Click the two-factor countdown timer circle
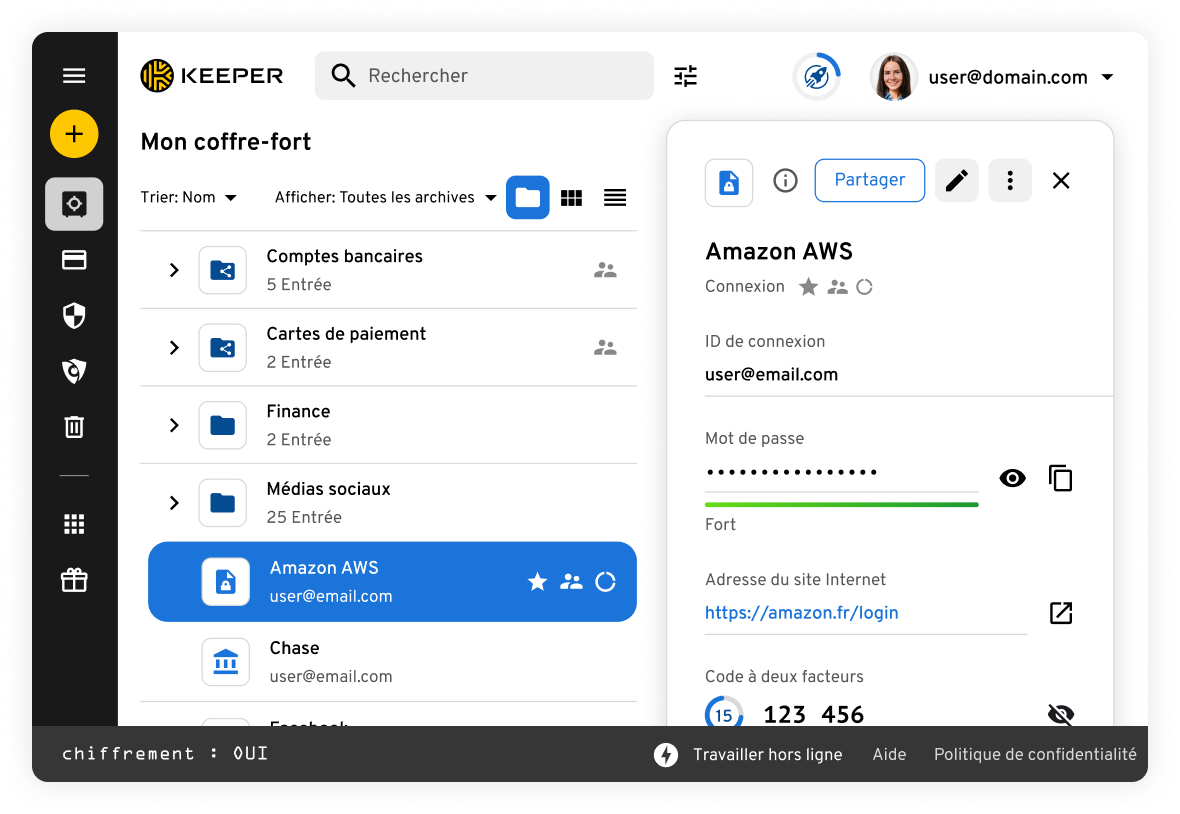 coord(724,713)
